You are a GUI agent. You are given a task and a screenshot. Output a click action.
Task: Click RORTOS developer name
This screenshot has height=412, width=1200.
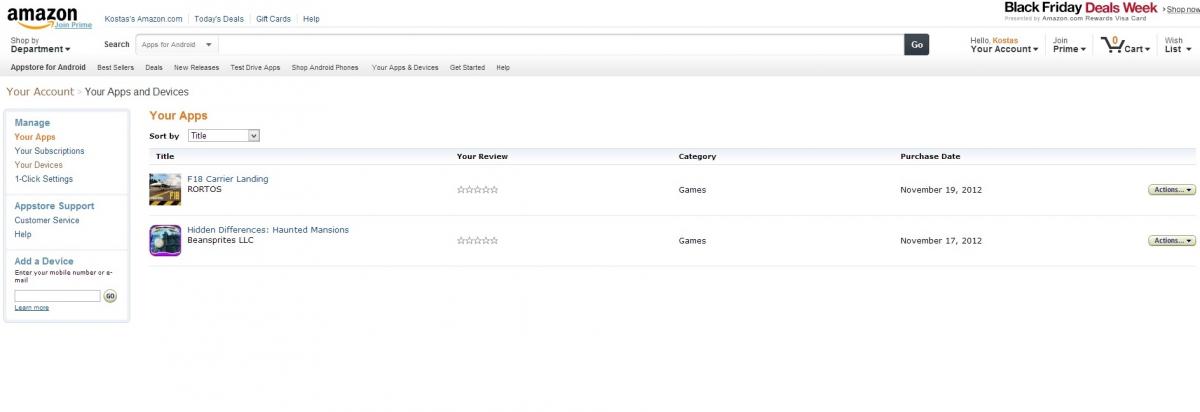tap(204, 189)
